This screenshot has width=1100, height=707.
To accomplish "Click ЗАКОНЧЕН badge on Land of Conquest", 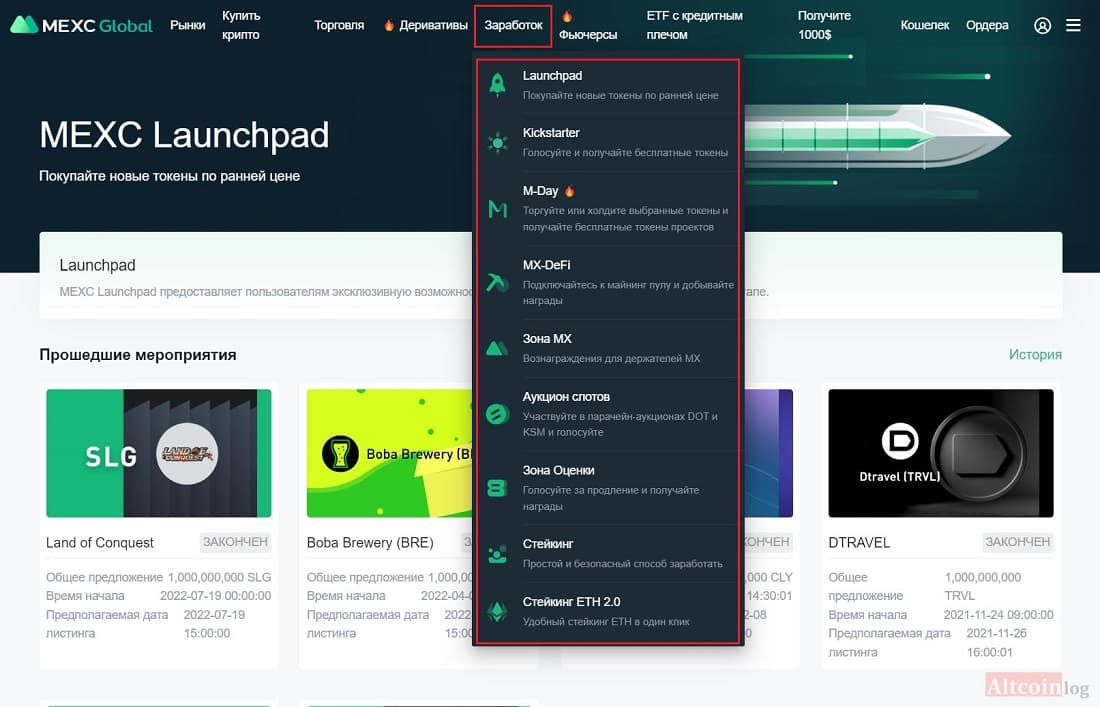I will coord(235,542).
